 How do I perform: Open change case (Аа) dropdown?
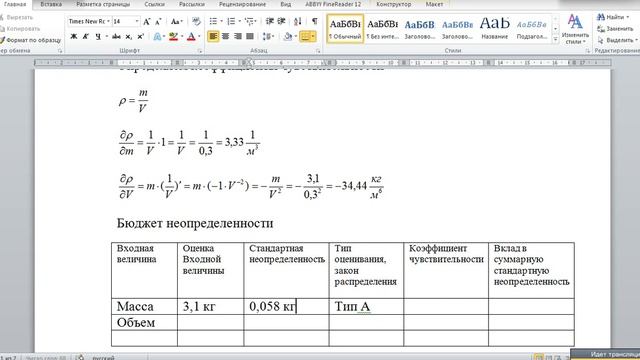[x=176, y=22]
